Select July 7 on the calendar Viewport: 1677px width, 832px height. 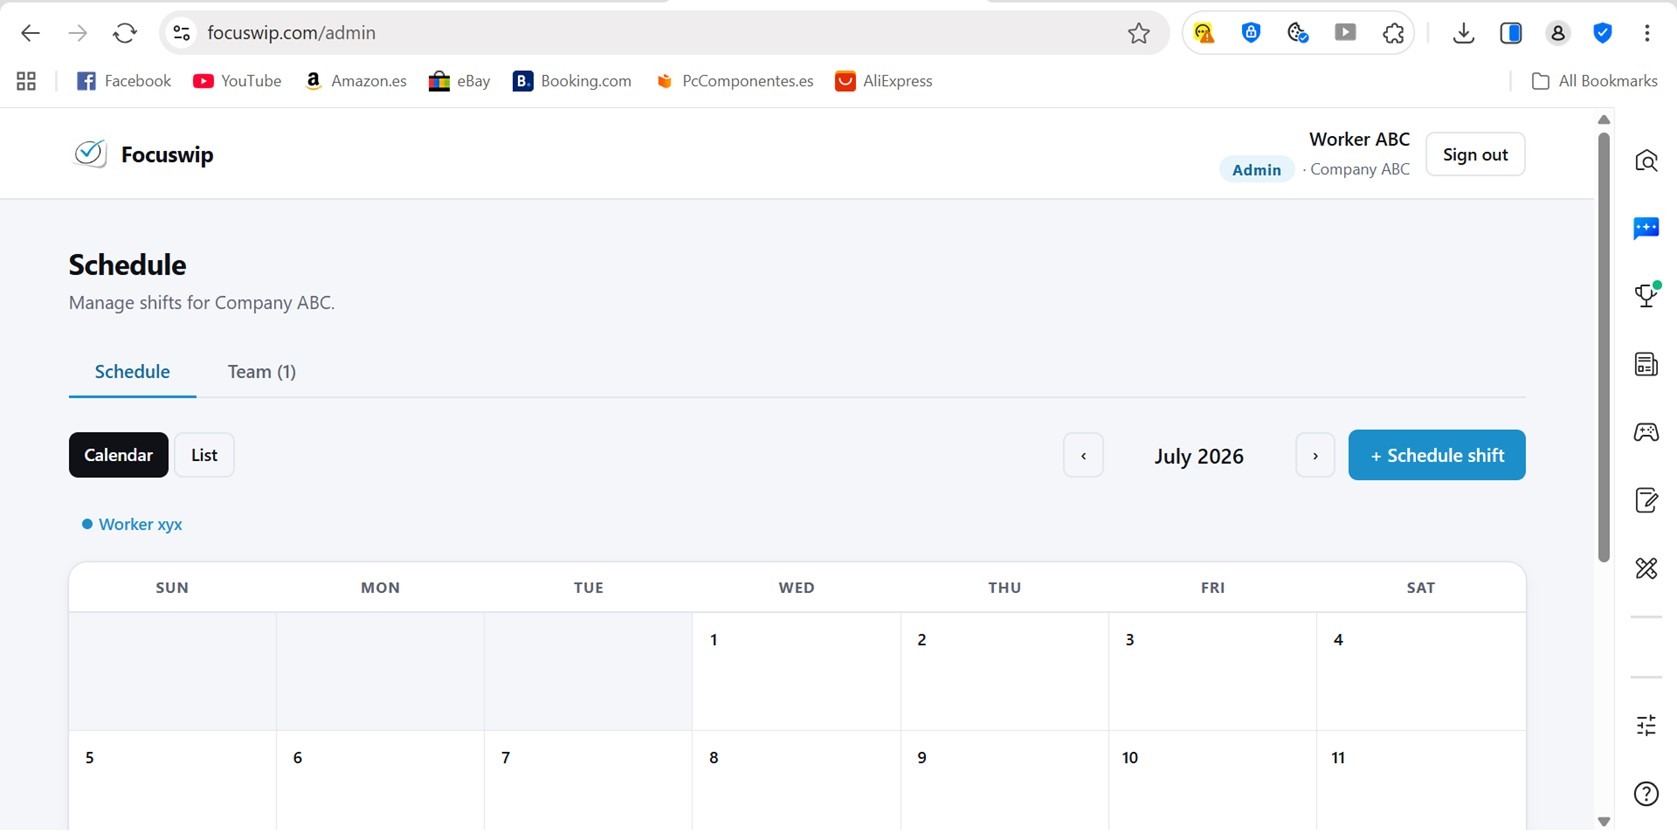588,781
